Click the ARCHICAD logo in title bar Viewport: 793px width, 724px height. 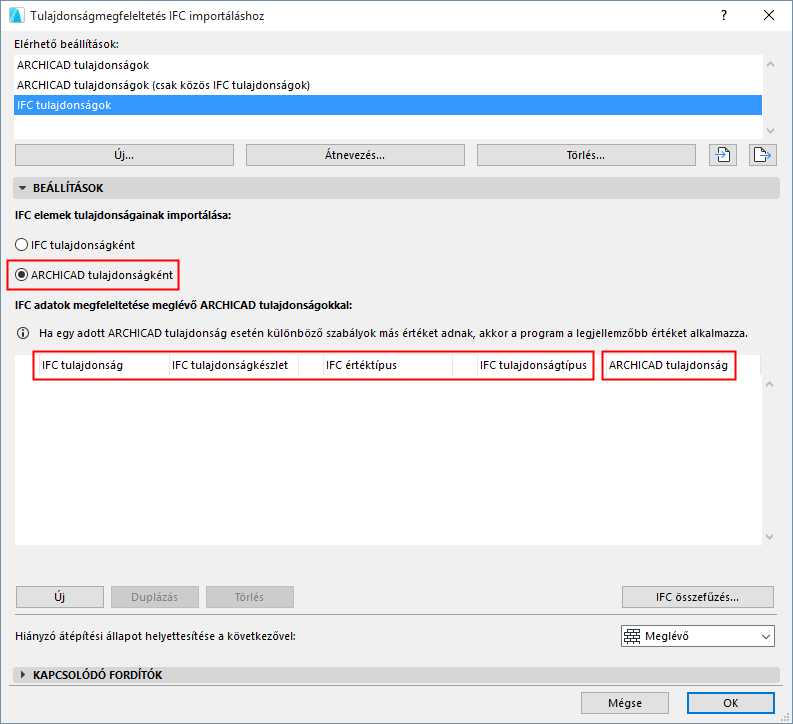click(17, 15)
